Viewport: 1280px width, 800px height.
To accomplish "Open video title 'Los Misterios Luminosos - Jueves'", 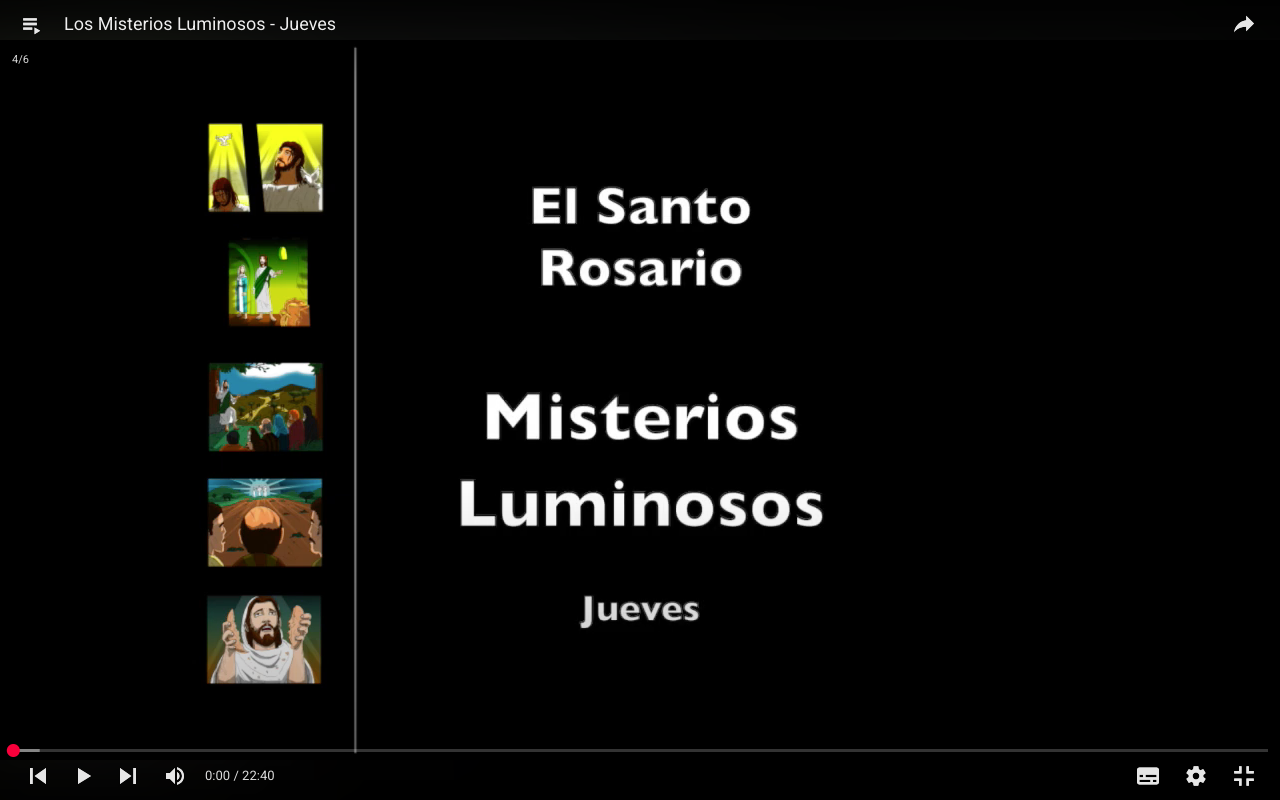I will point(200,24).
